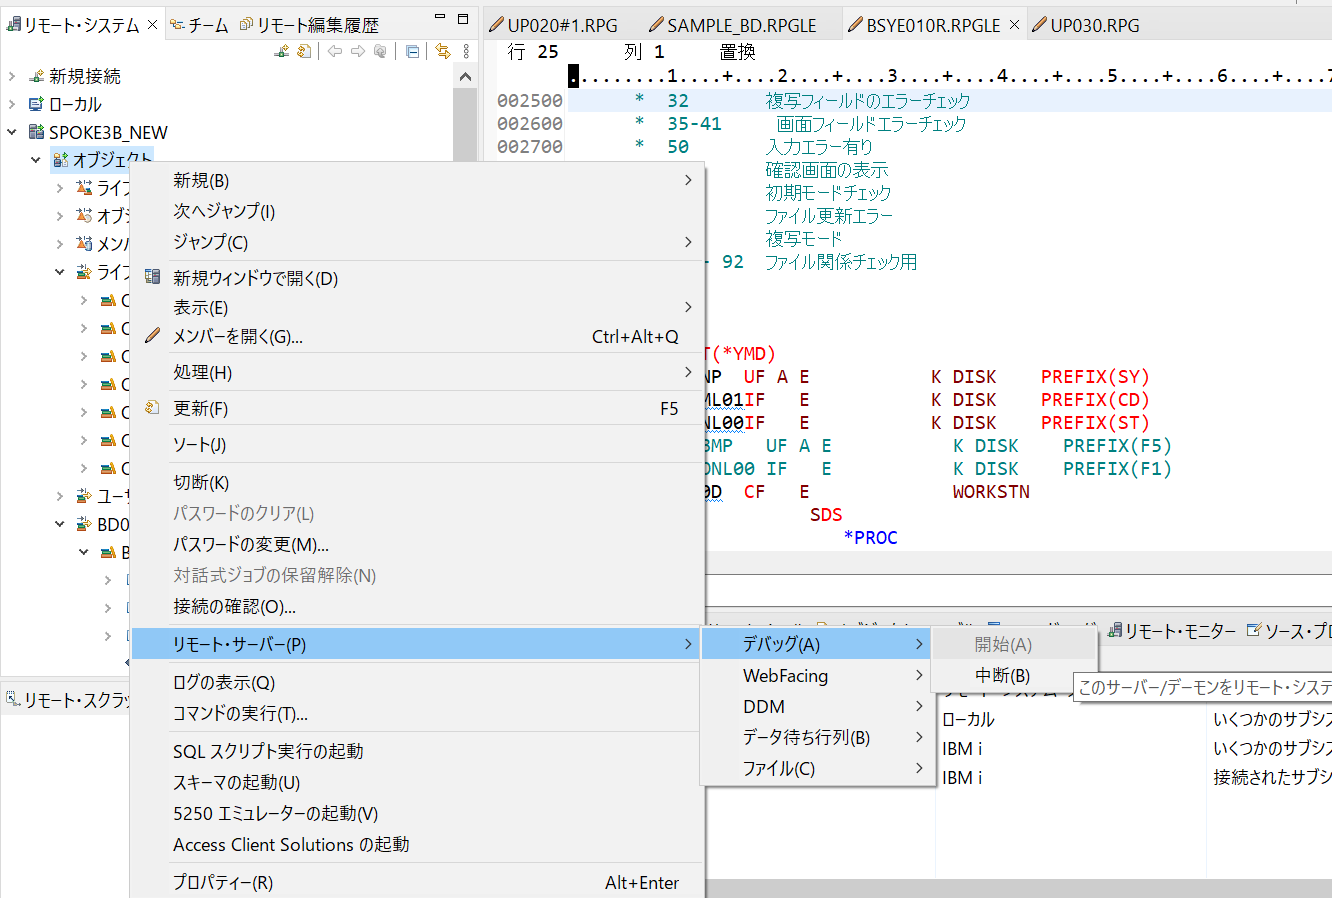Toggle link with editor icon
This screenshot has height=898, width=1332.
[442, 51]
